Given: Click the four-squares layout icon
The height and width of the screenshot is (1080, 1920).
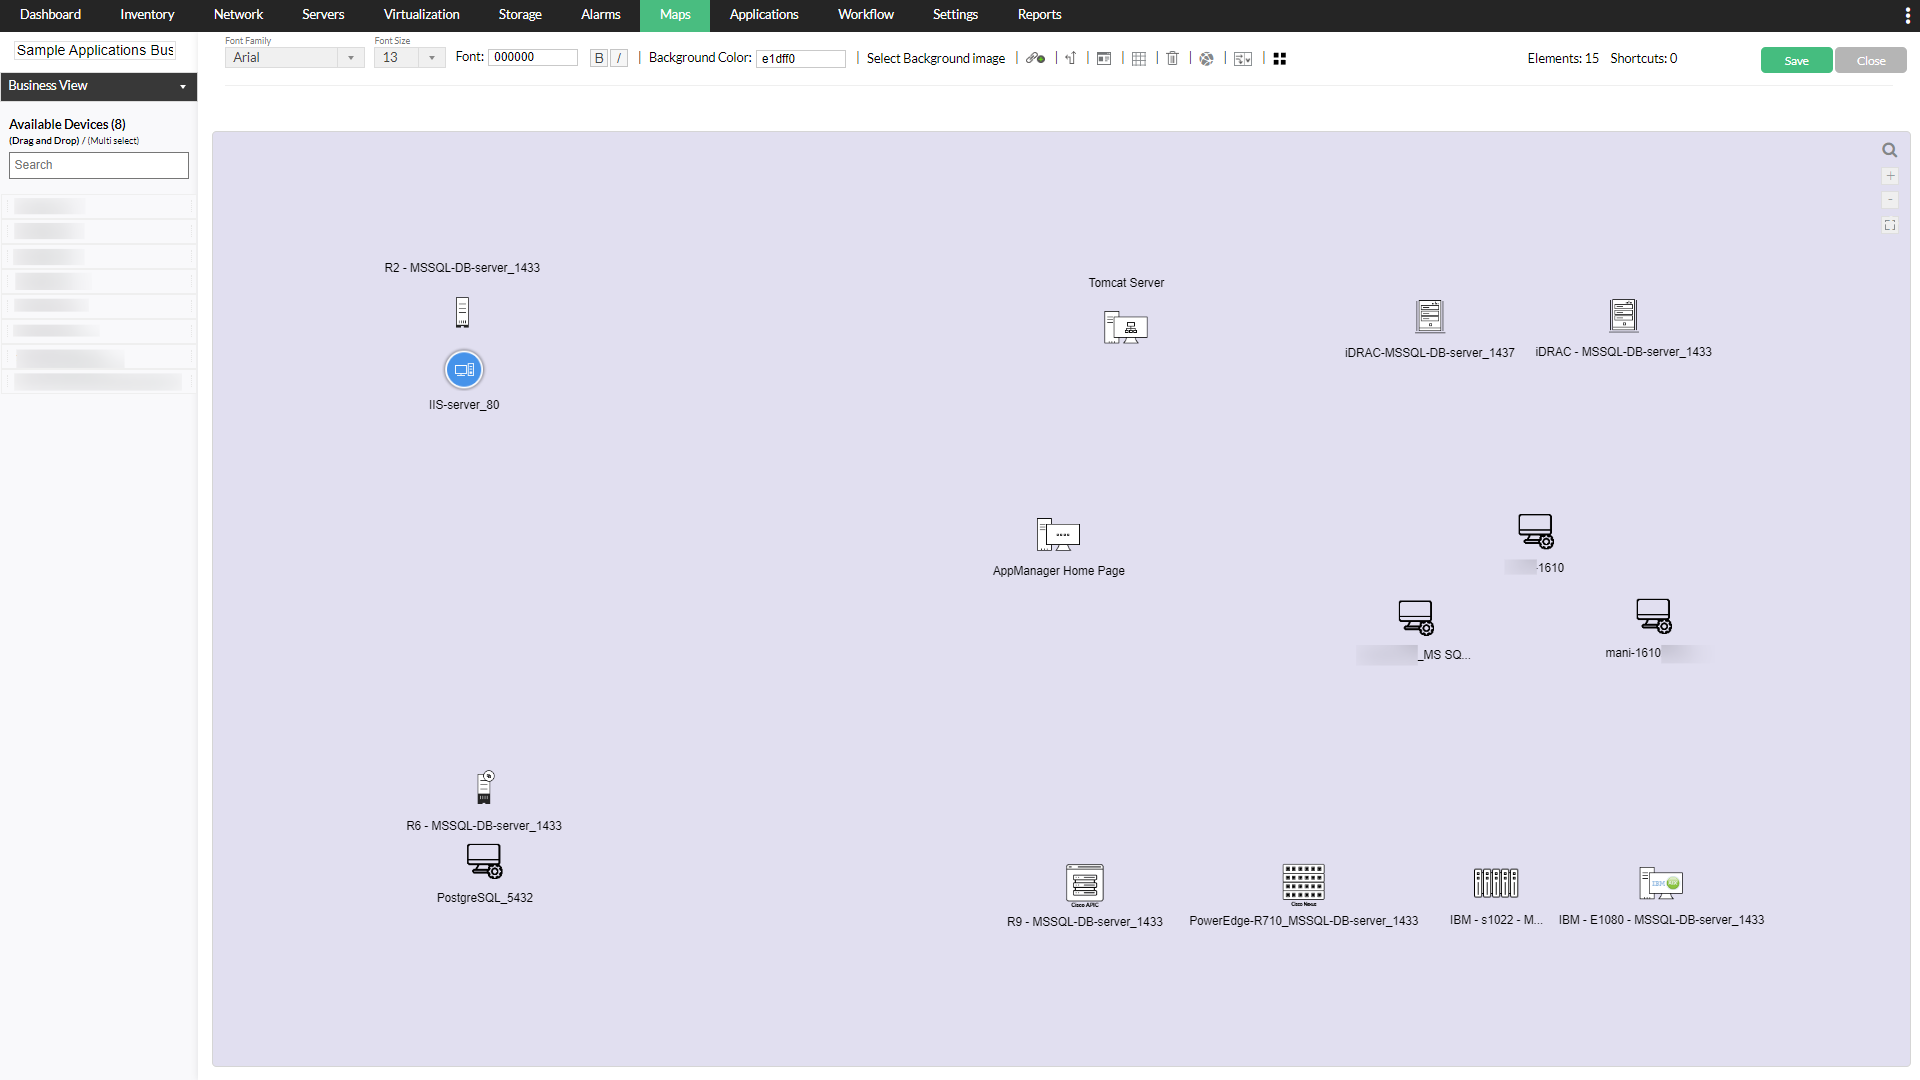Looking at the screenshot, I should [1280, 59].
